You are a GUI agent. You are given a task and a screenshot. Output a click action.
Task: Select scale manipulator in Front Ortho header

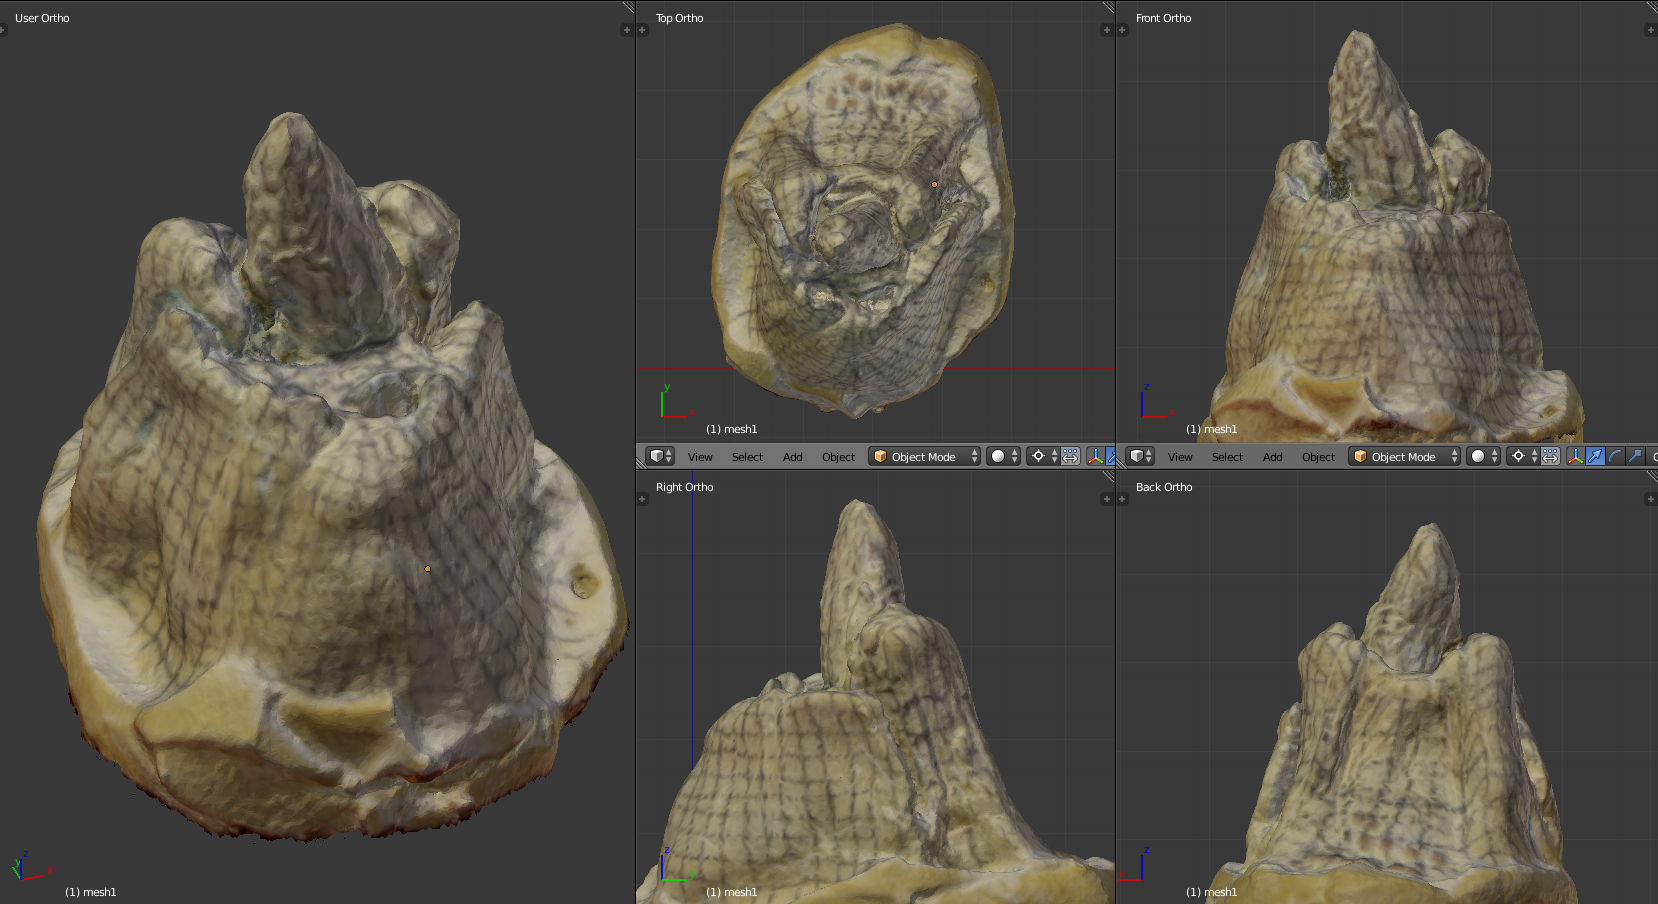pos(1635,456)
